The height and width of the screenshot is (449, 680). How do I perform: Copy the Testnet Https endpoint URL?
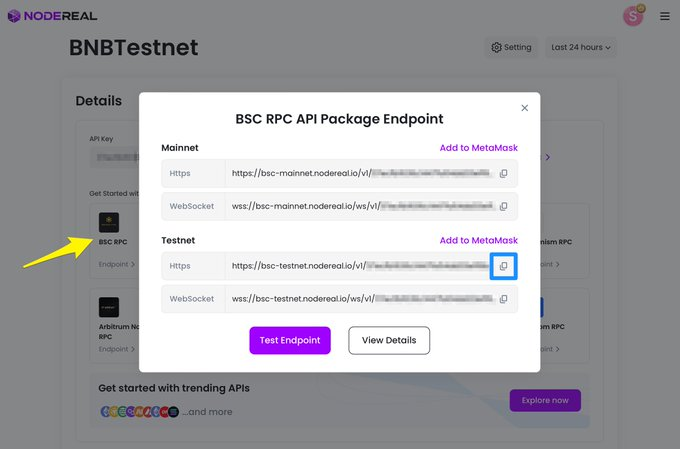pyautogui.click(x=503, y=266)
